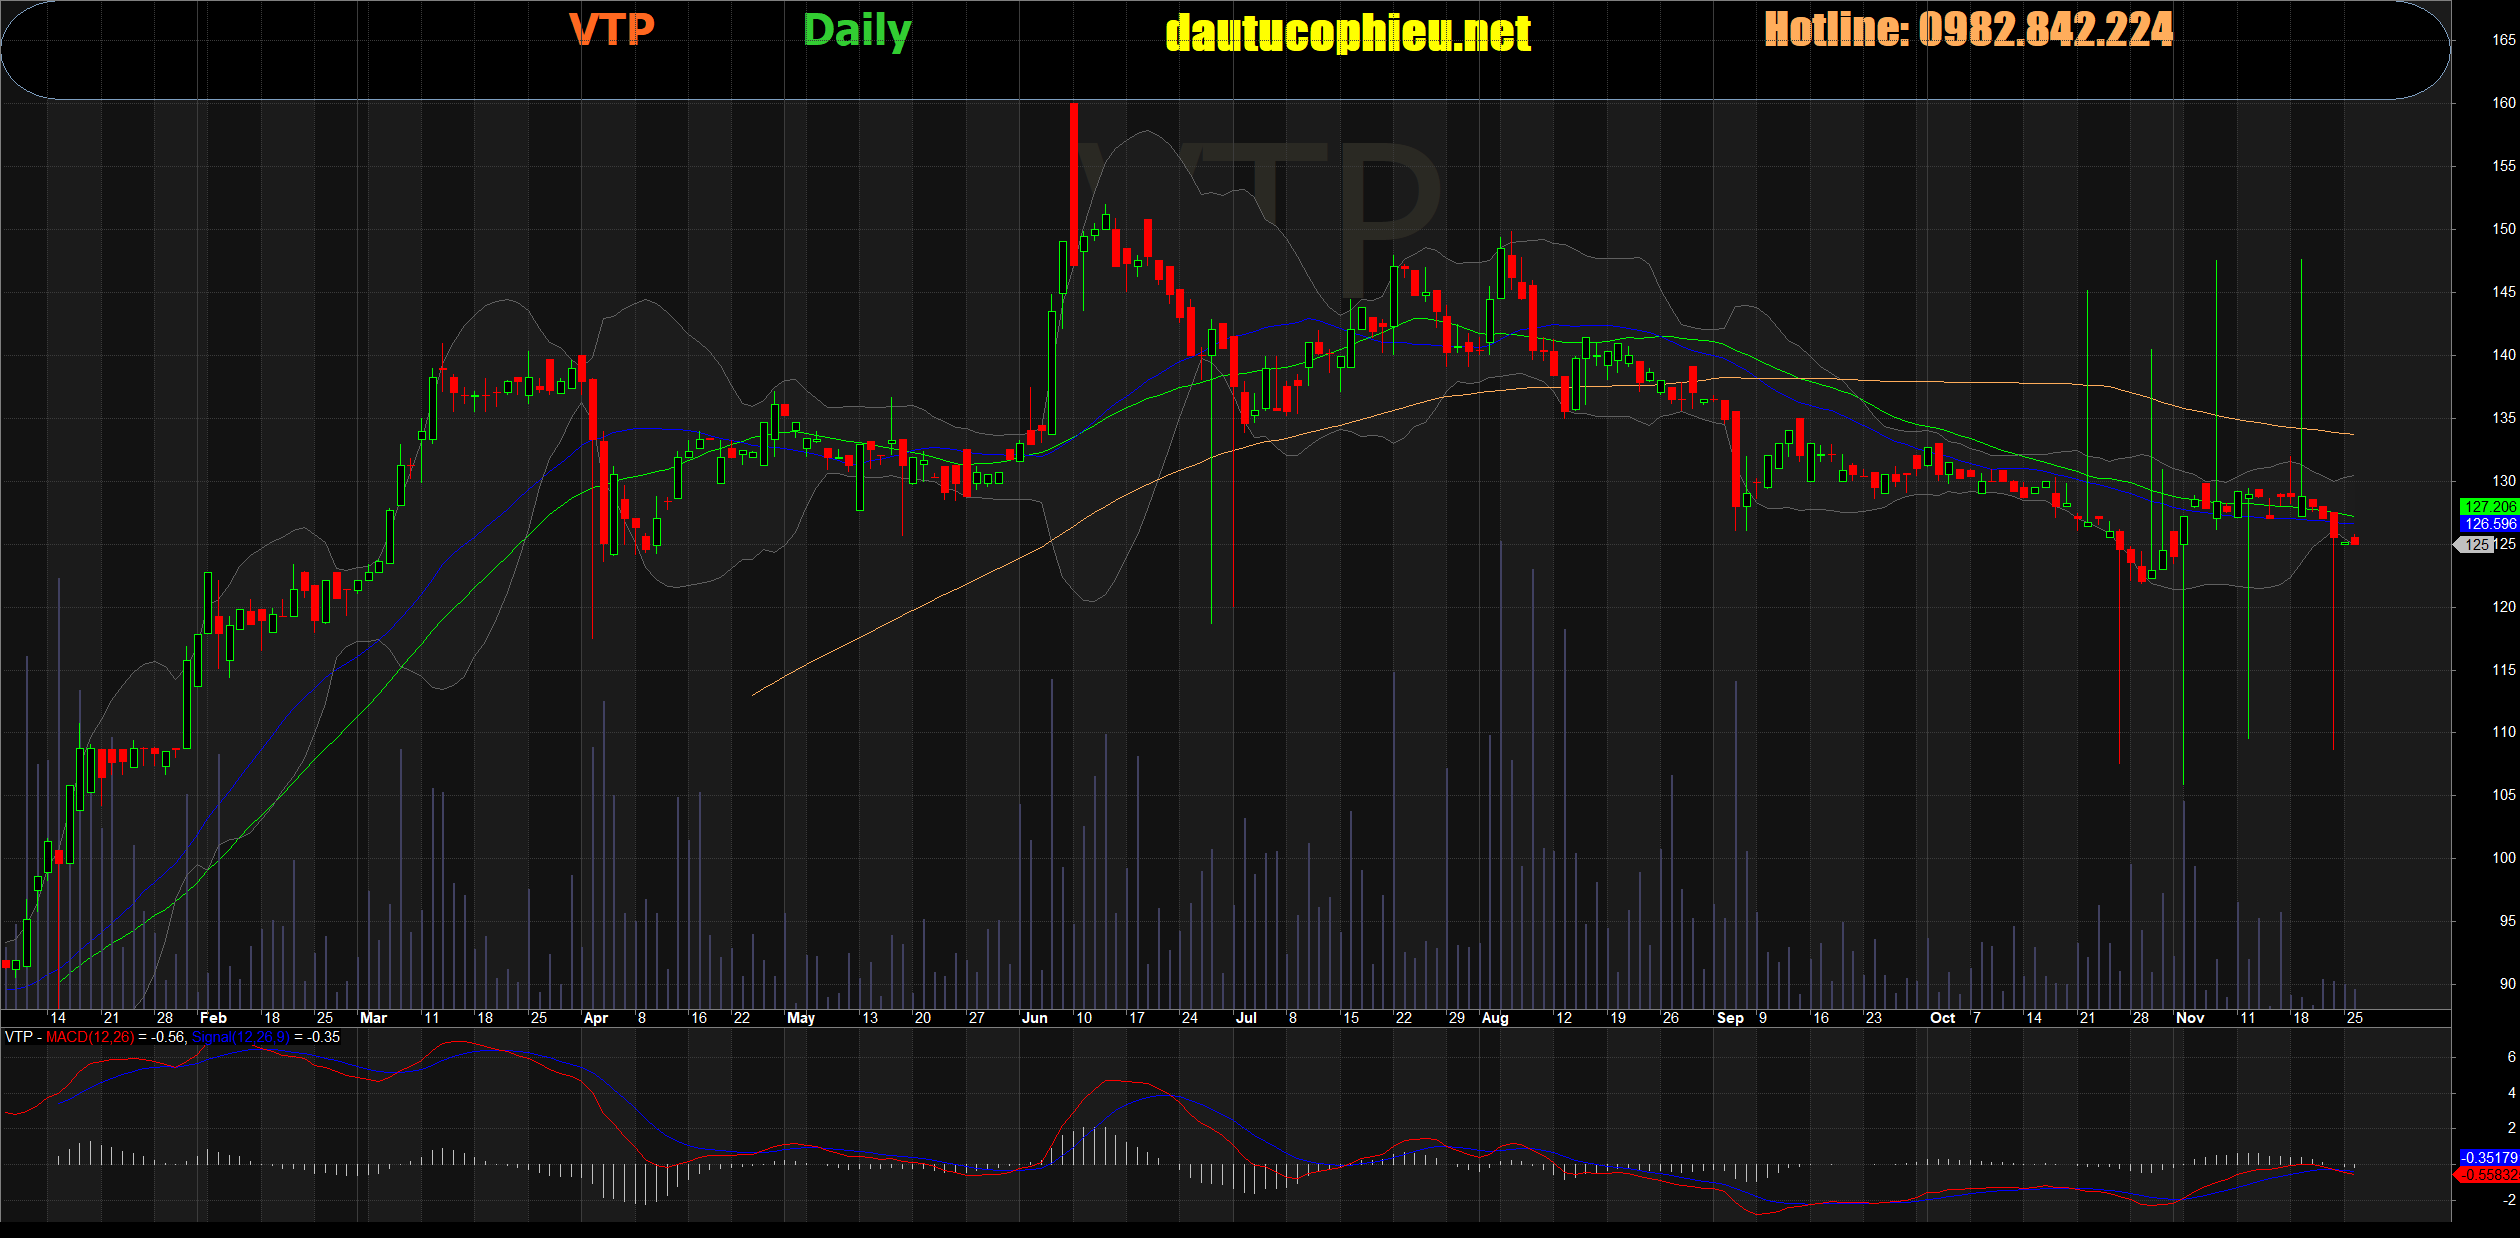Click the 155 price axis label

coord(2504,166)
